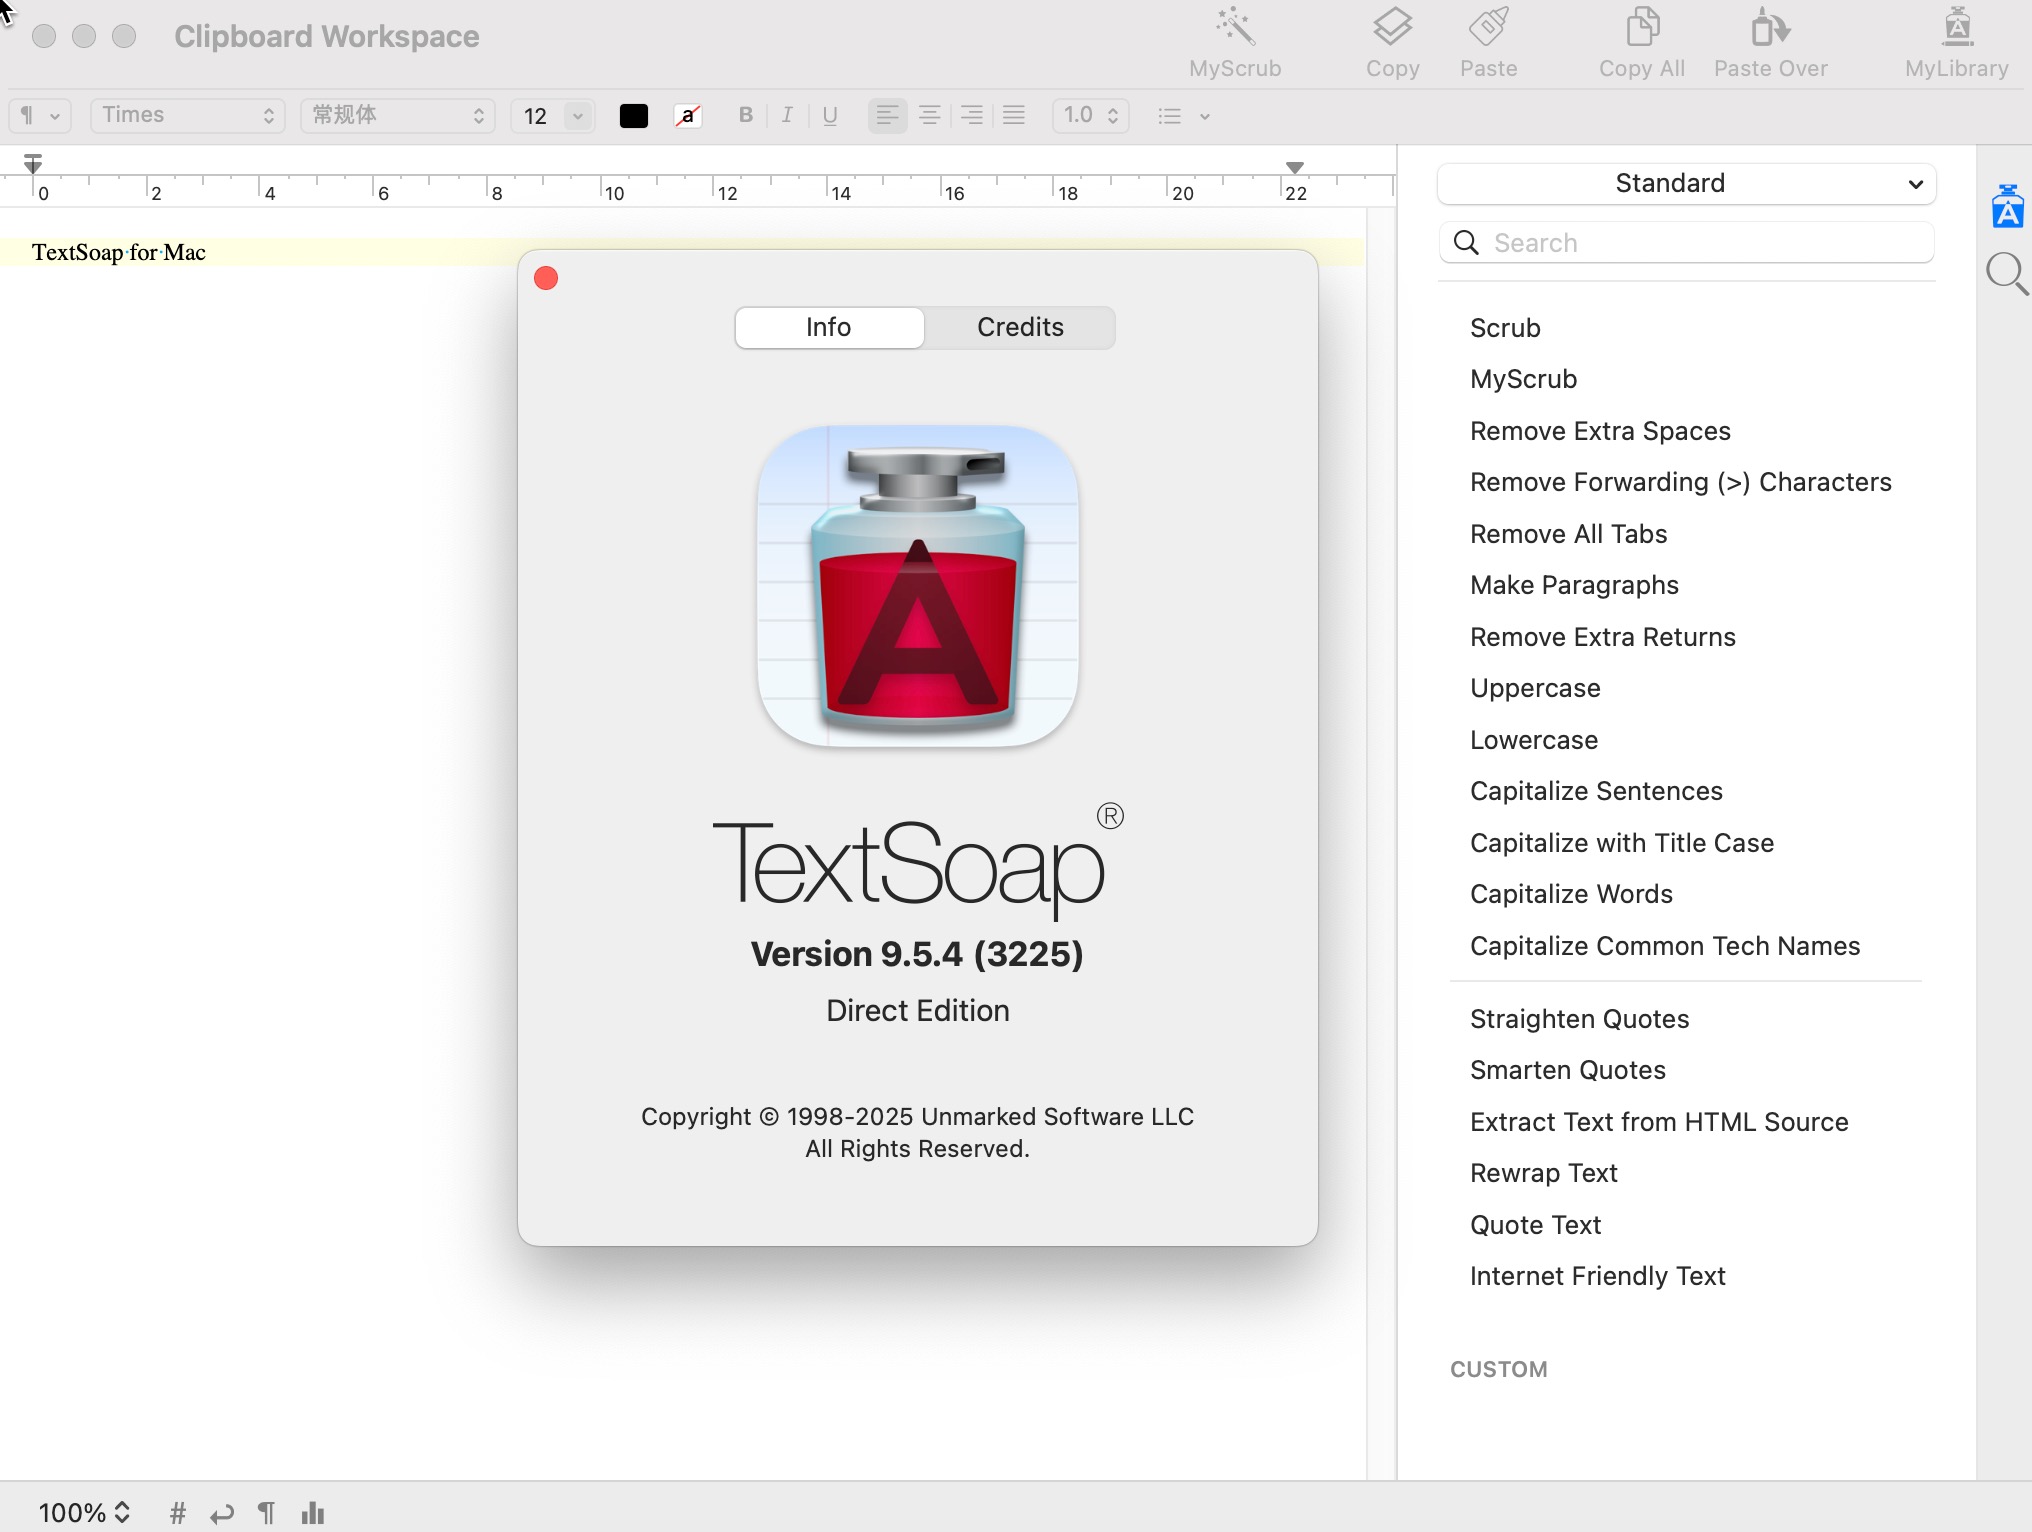The image size is (2032, 1532).
Task: Select the MyScrub cleaner in the list
Action: click(1523, 379)
